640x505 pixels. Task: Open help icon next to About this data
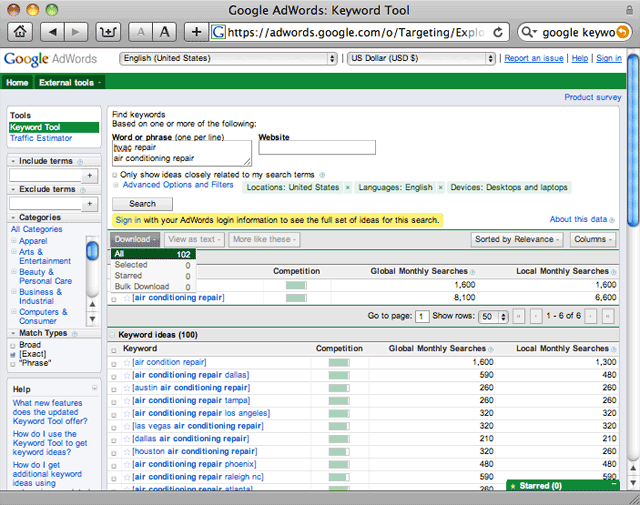click(611, 220)
